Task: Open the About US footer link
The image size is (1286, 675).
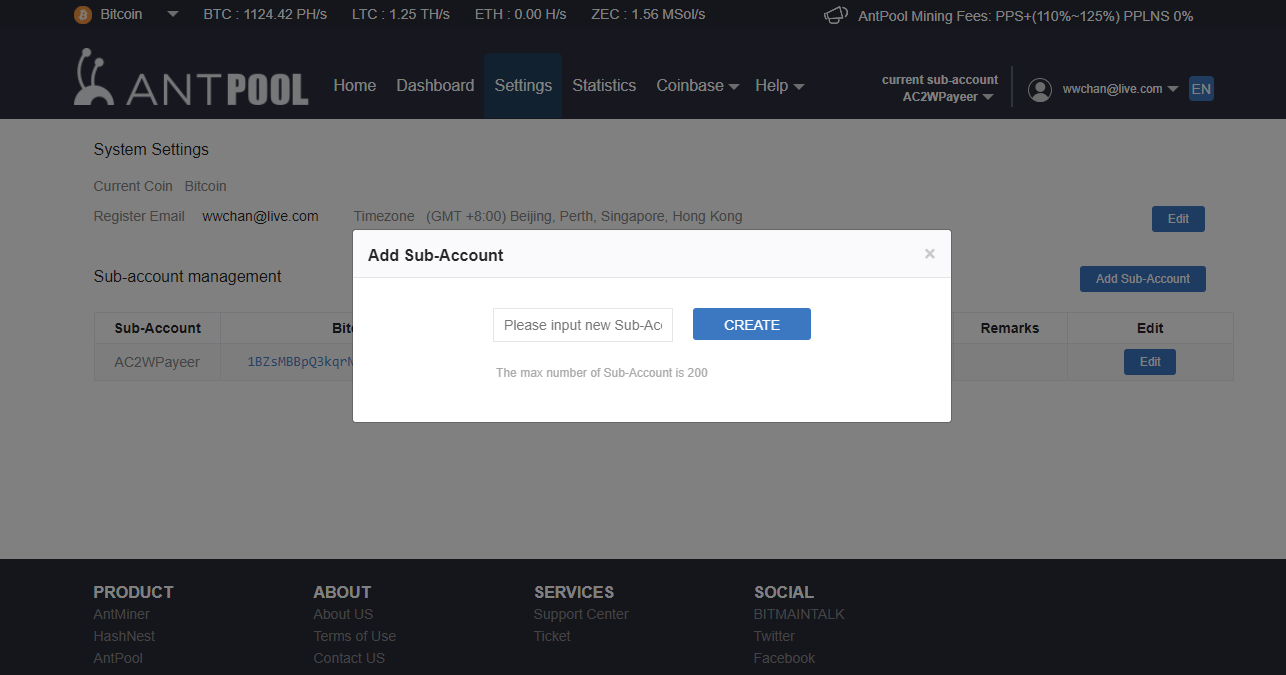Action: pos(343,614)
